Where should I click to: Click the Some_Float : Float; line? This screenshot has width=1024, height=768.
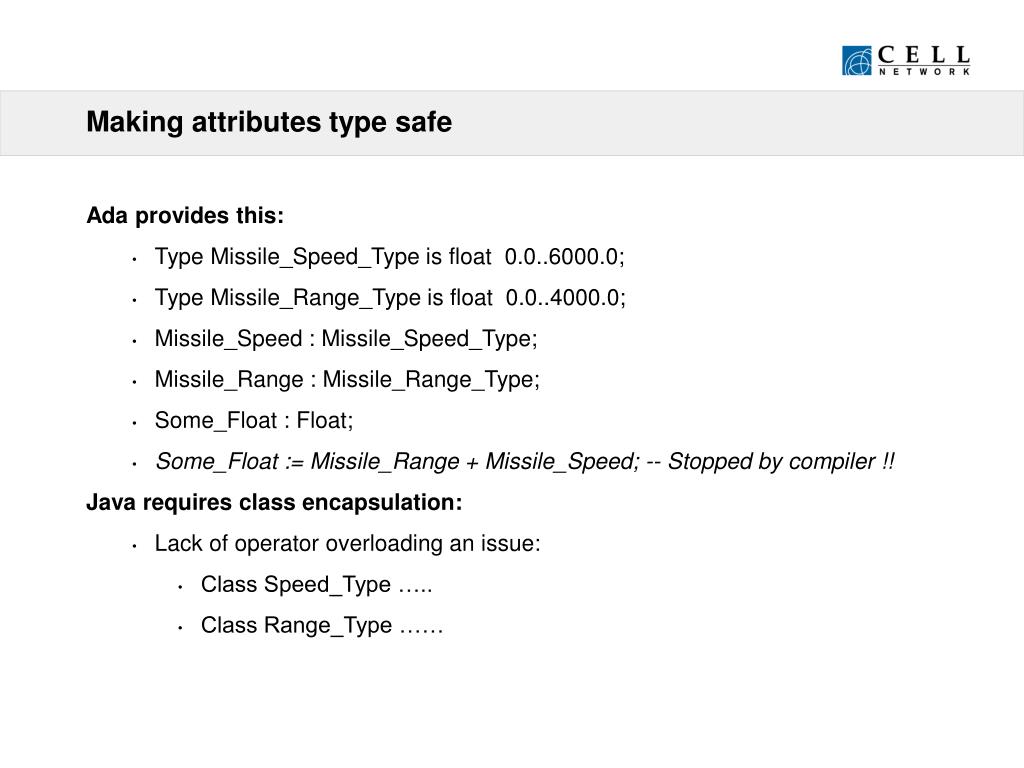(x=253, y=421)
